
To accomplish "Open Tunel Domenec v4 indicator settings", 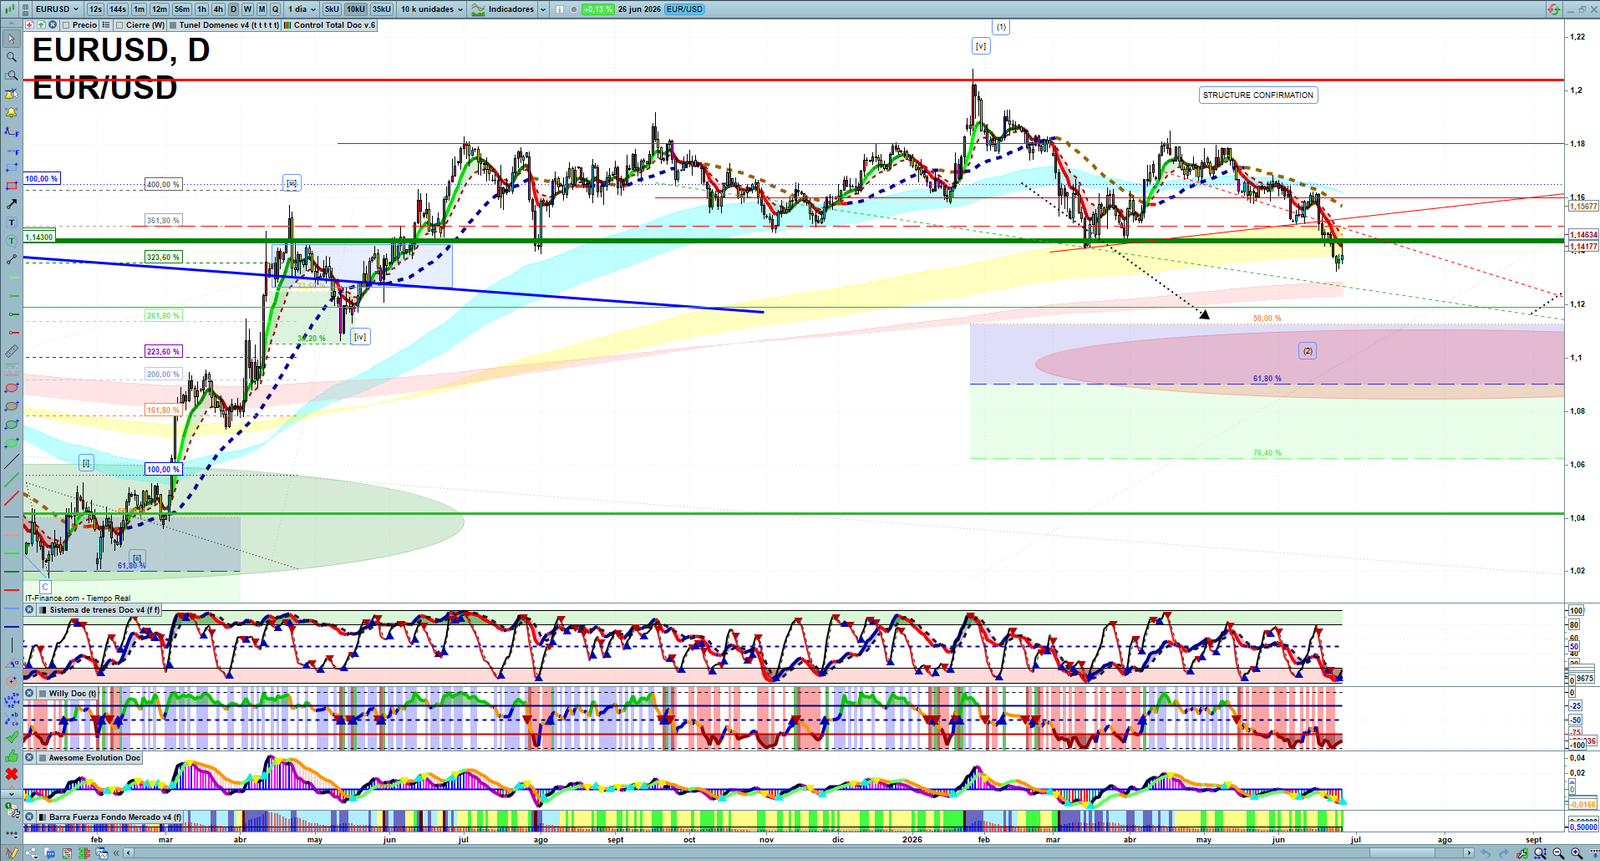I will pos(224,25).
